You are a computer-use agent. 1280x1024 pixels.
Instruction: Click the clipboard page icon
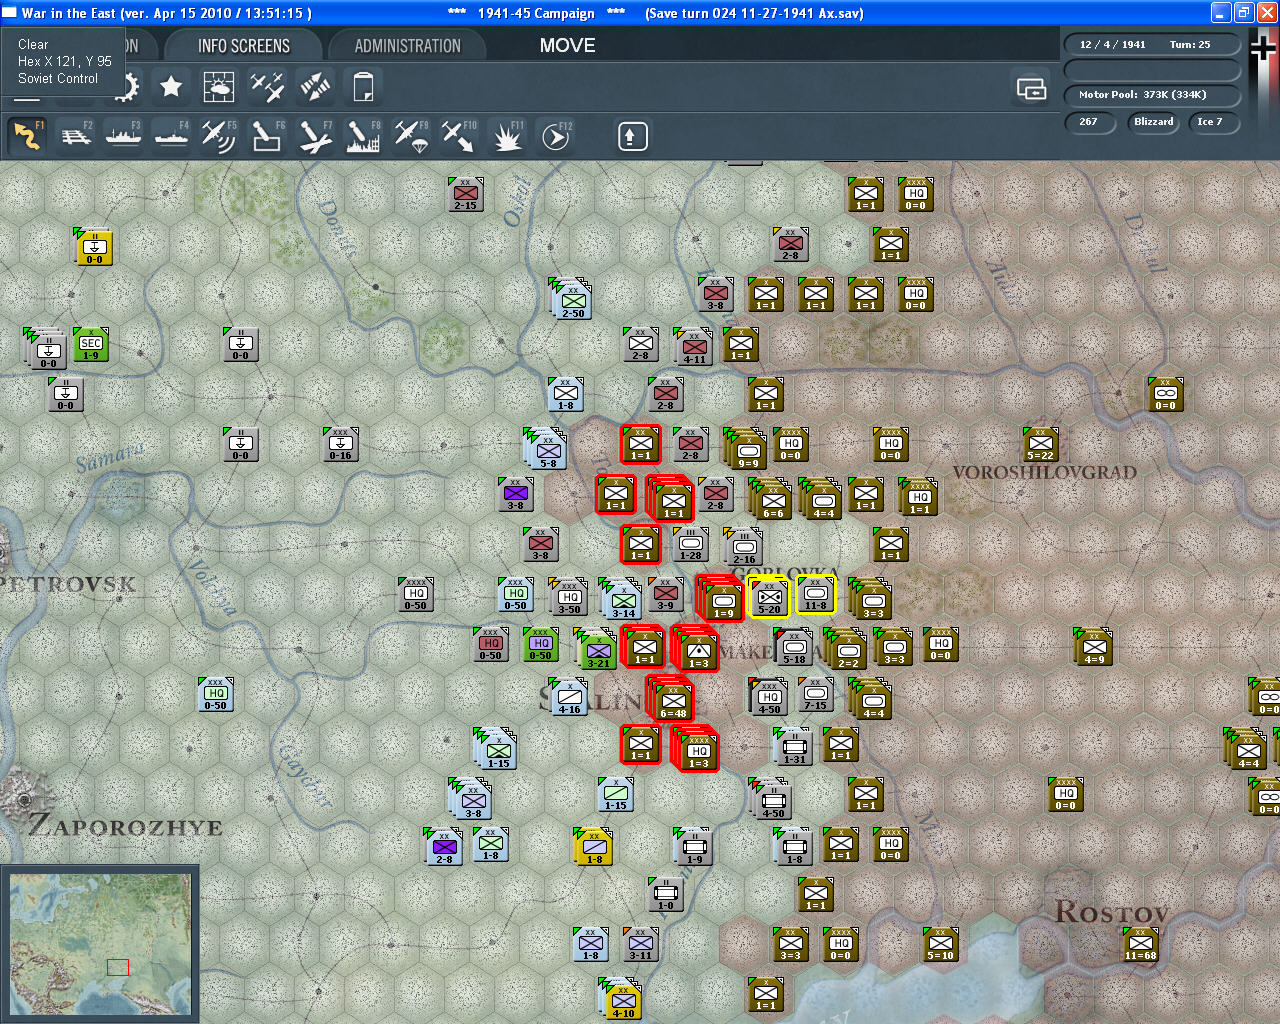pos(363,87)
